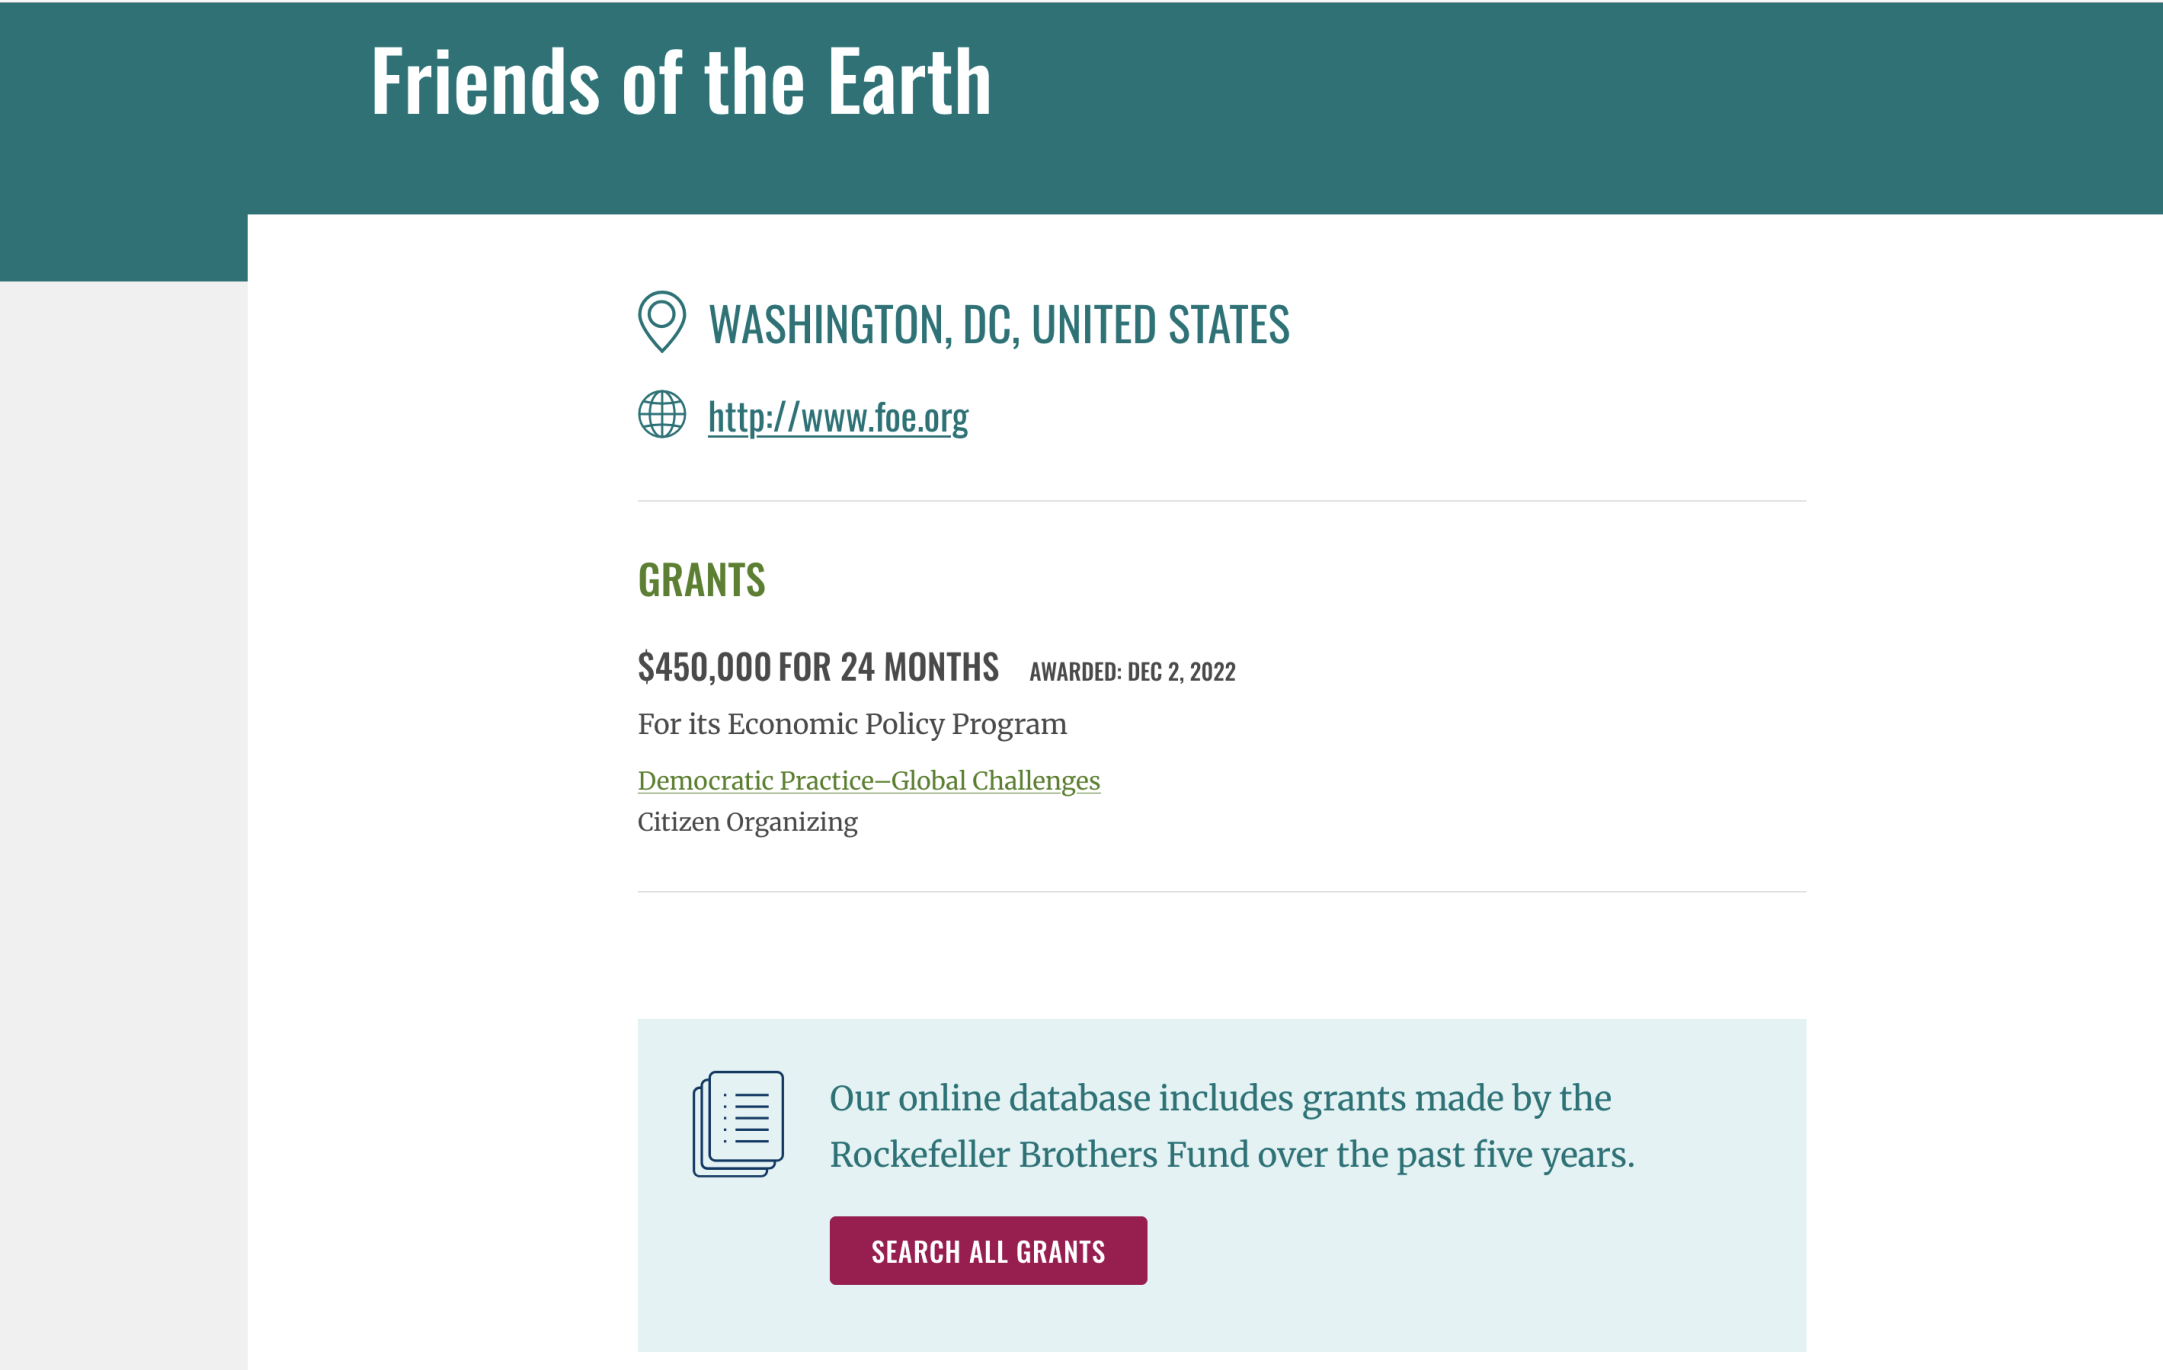This screenshot has height=1370, width=2163.
Task: Click the Awarded: Dec 2, 2022 date
Action: click(x=1133, y=671)
